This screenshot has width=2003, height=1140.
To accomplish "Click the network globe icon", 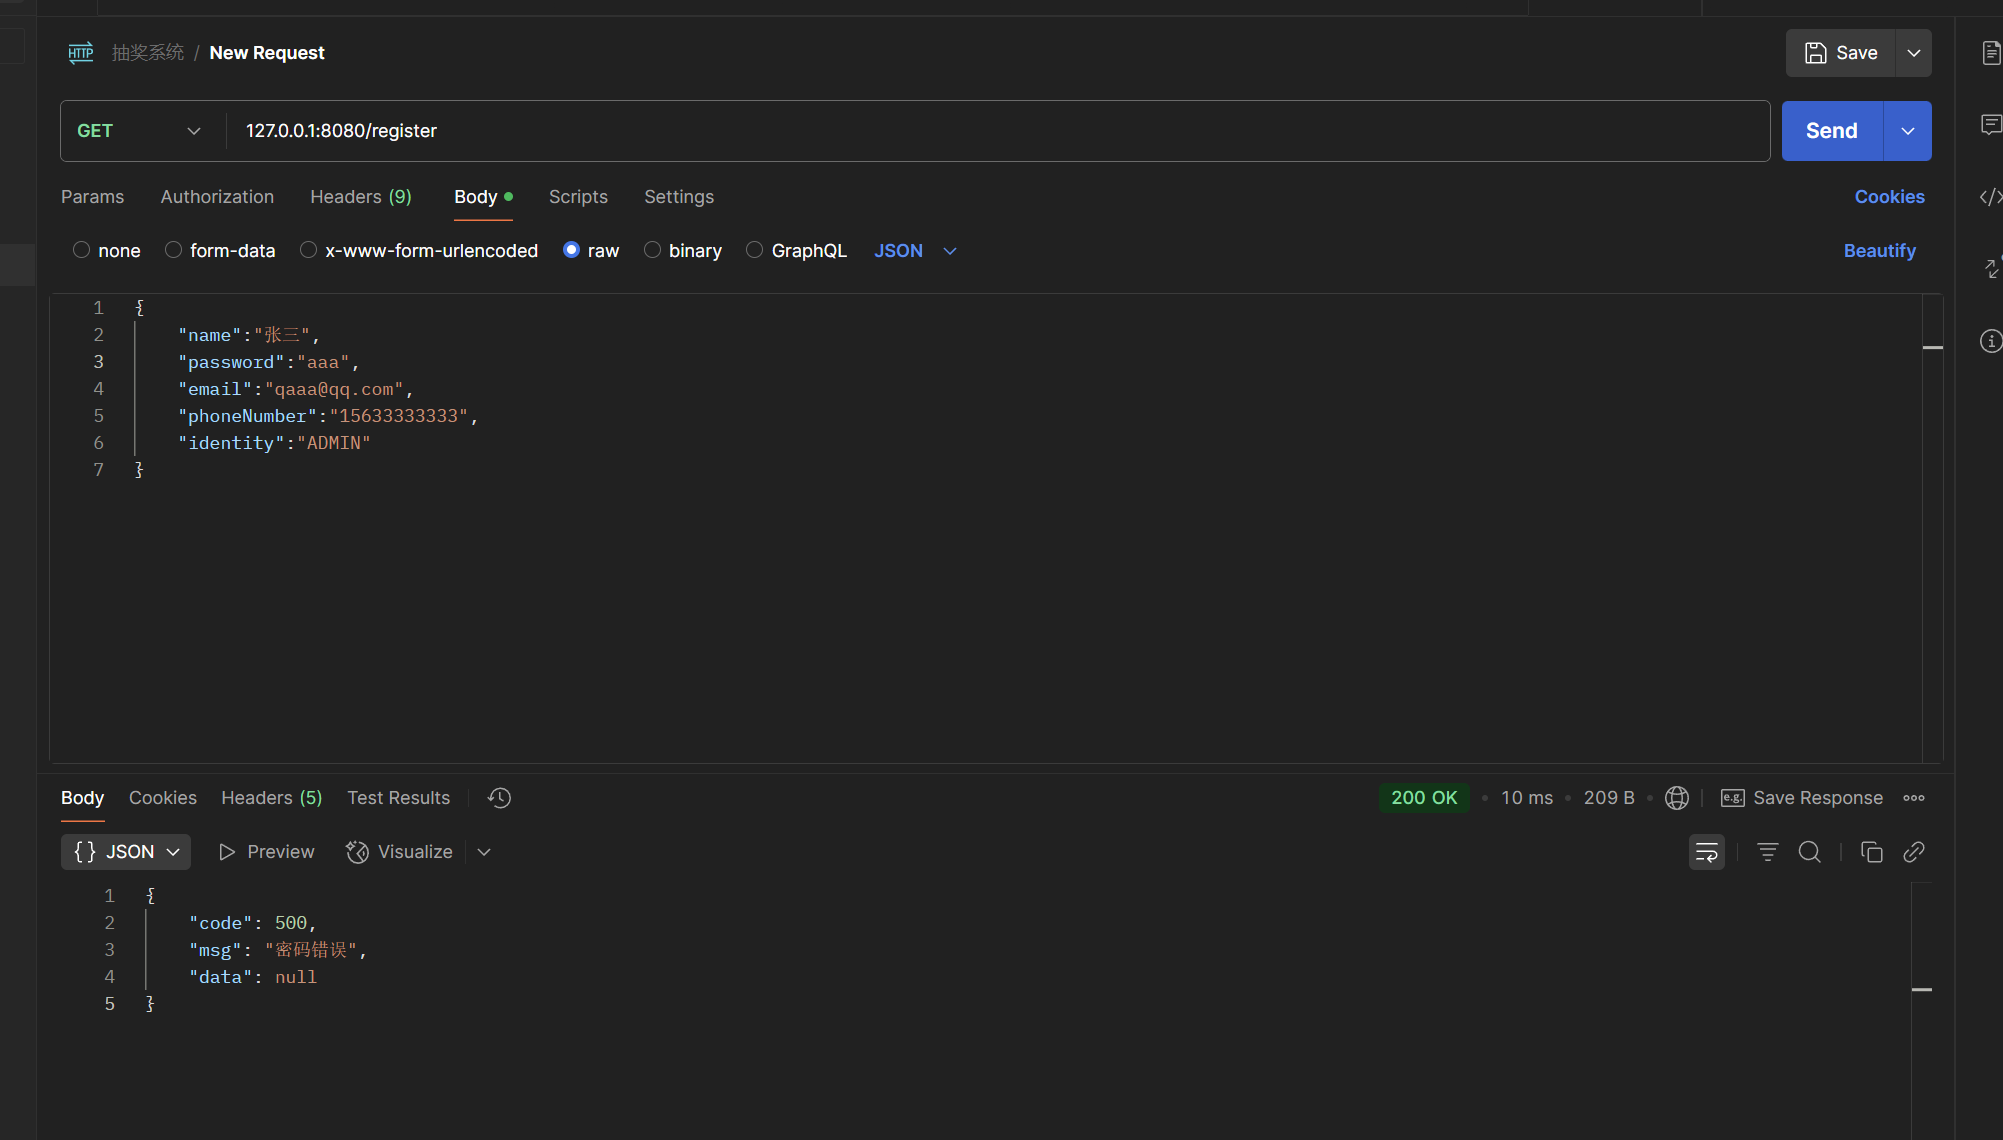I will pos(1677,798).
